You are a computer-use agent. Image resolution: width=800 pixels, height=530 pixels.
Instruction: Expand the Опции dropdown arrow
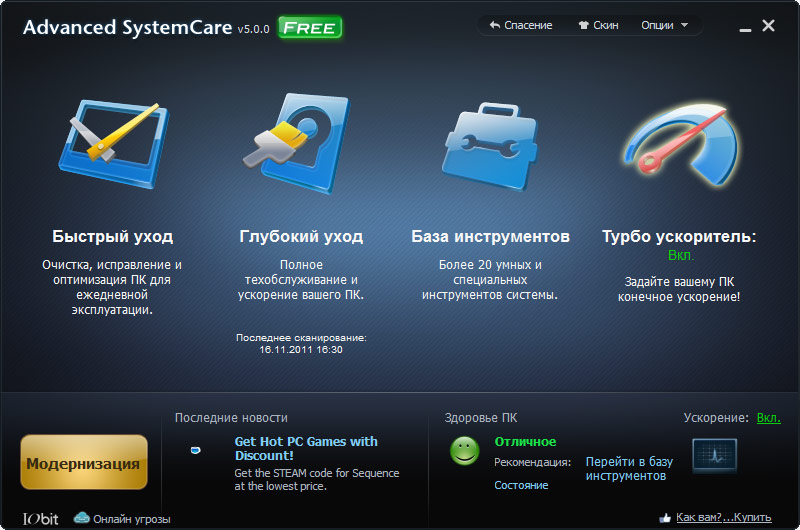[x=684, y=24]
